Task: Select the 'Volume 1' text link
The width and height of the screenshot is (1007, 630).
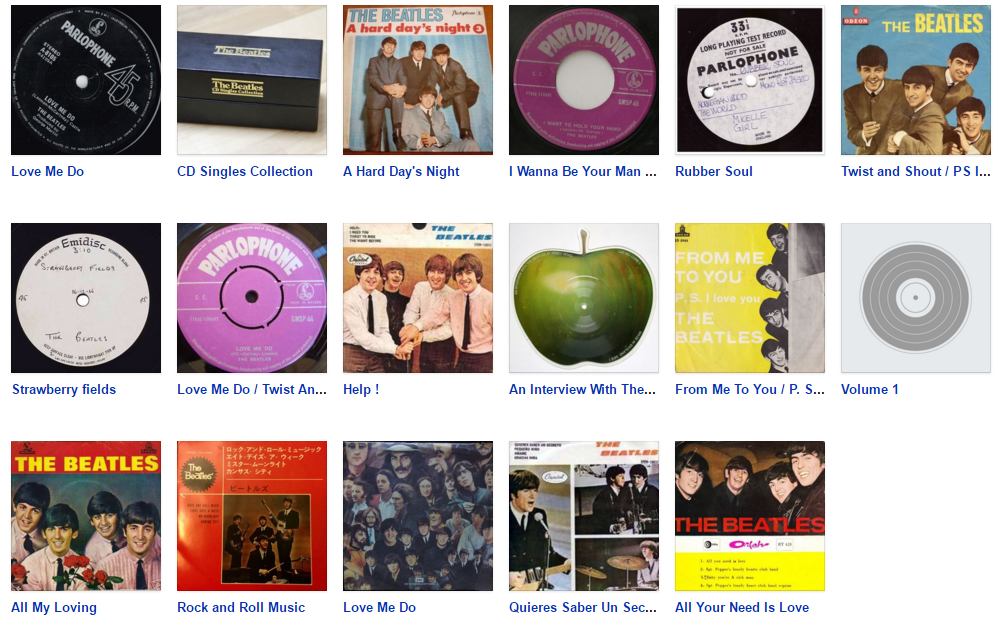Action: (870, 389)
